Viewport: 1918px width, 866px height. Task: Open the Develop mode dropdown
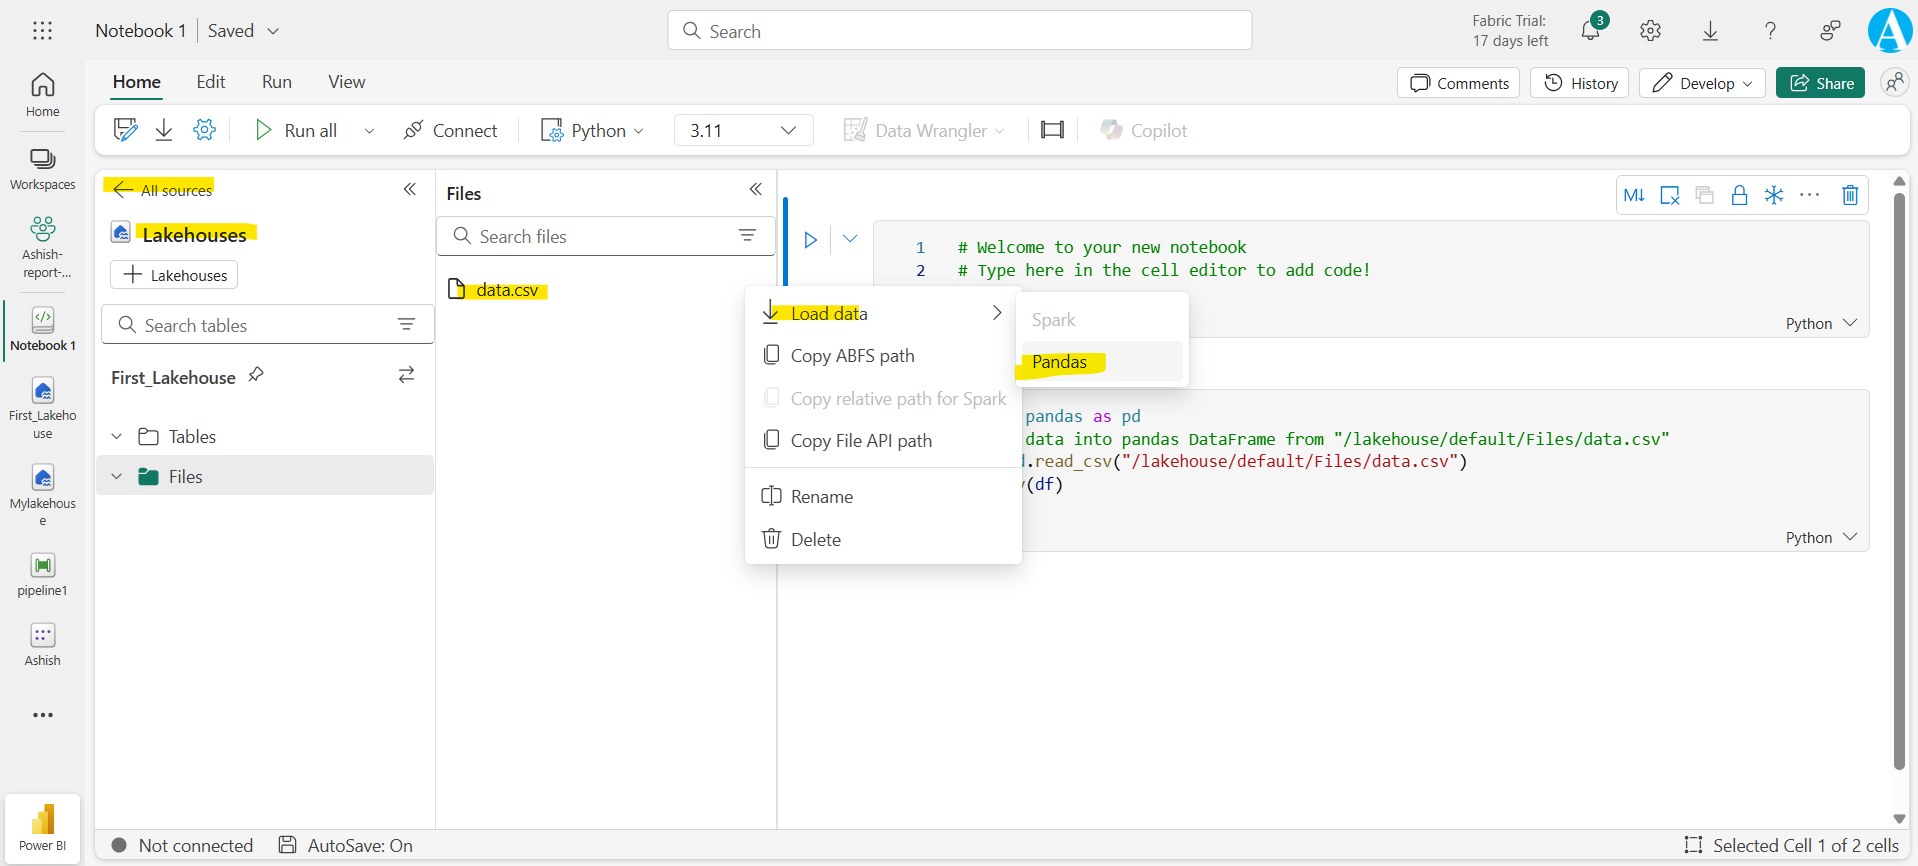click(x=1701, y=83)
